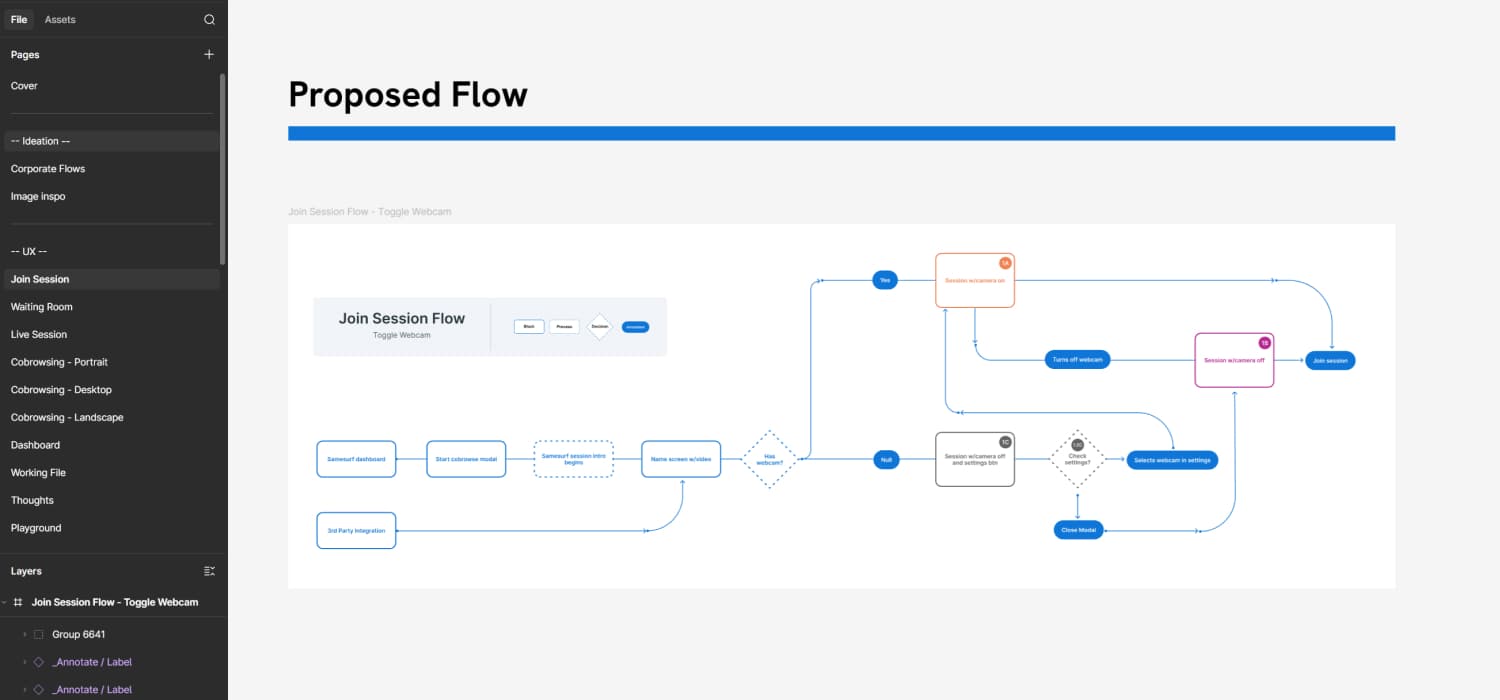Click the layer list options icon beside Layers
This screenshot has height=700, width=1500.
pyautogui.click(x=209, y=570)
